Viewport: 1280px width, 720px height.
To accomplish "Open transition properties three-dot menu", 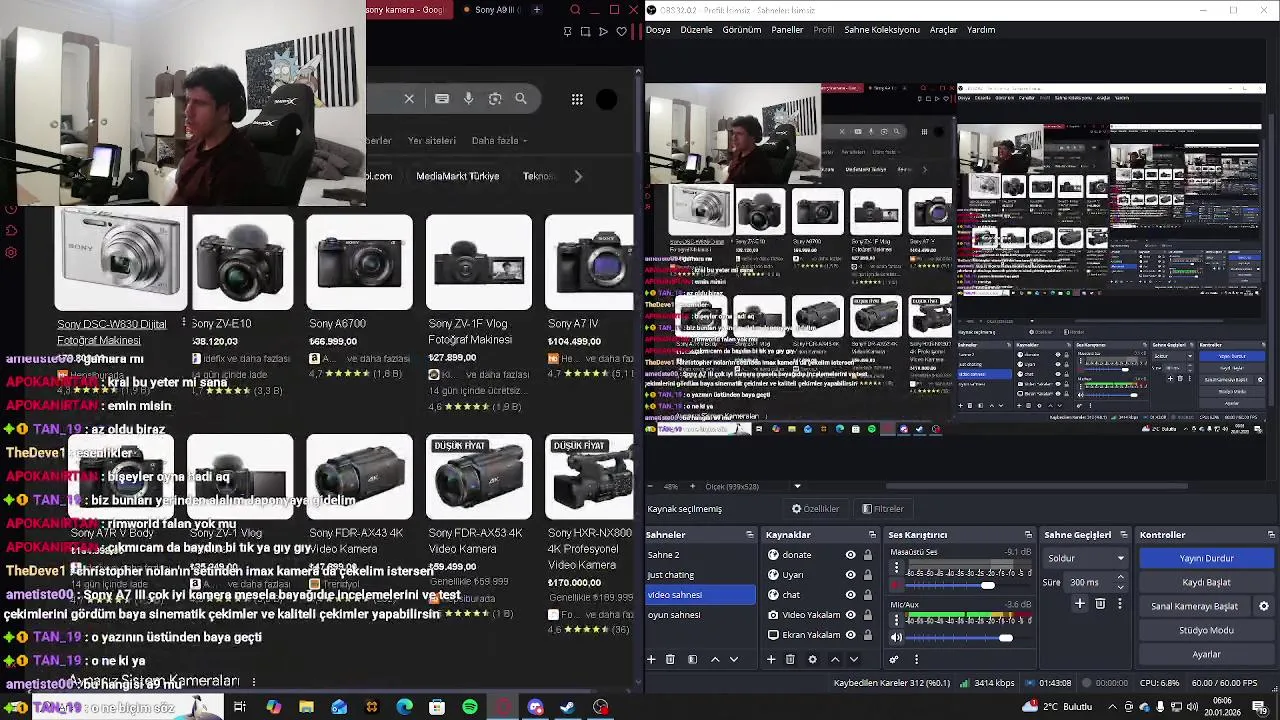I will (x=1119, y=604).
